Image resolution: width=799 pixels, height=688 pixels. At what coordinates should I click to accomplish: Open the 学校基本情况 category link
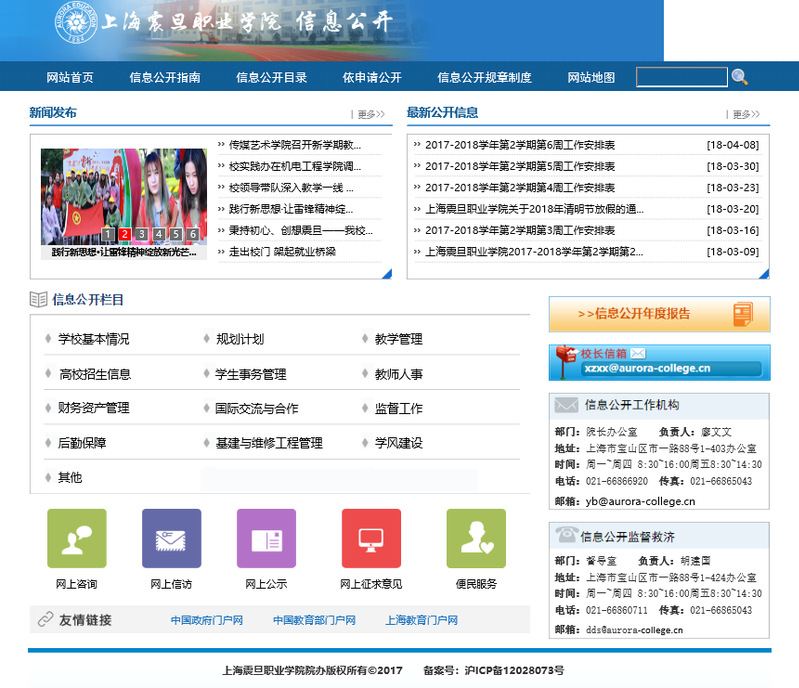[x=93, y=339]
